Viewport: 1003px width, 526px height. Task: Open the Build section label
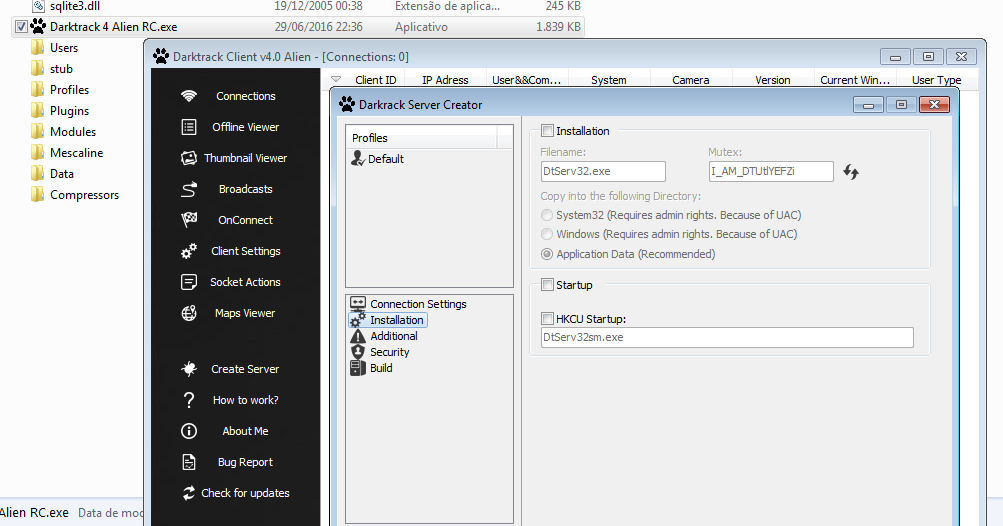click(x=381, y=368)
